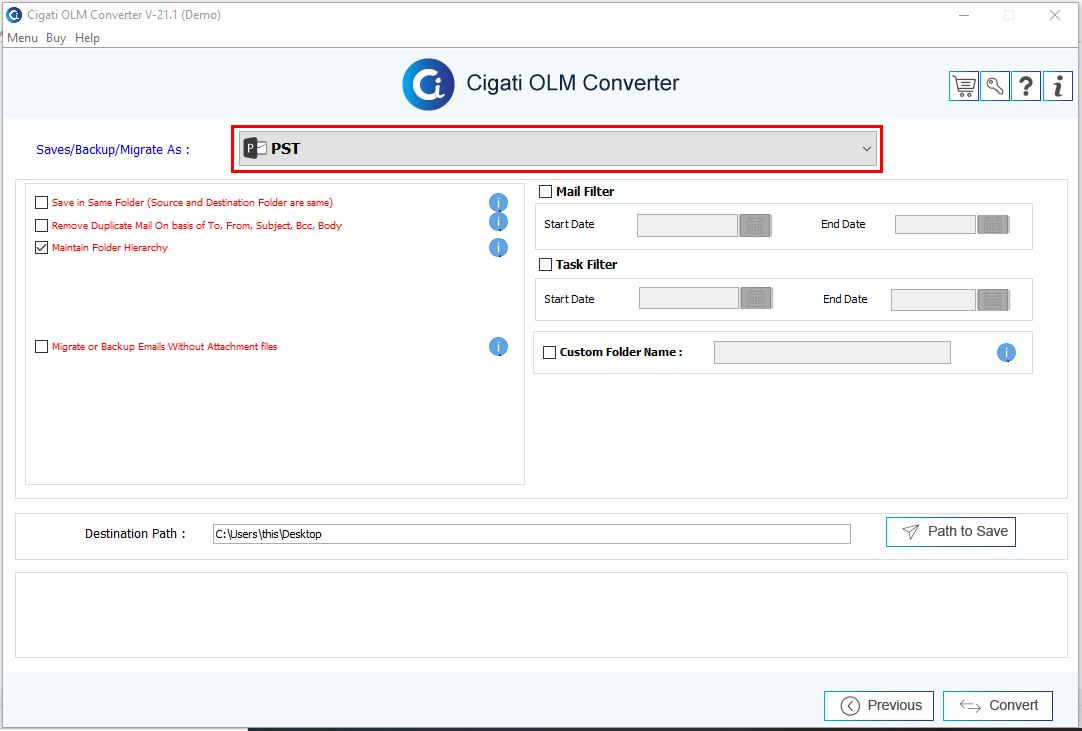Image resolution: width=1082 pixels, height=731 pixels.
Task: Click the Cigati logo in header
Action: pyautogui.click(x=429, y=84)
